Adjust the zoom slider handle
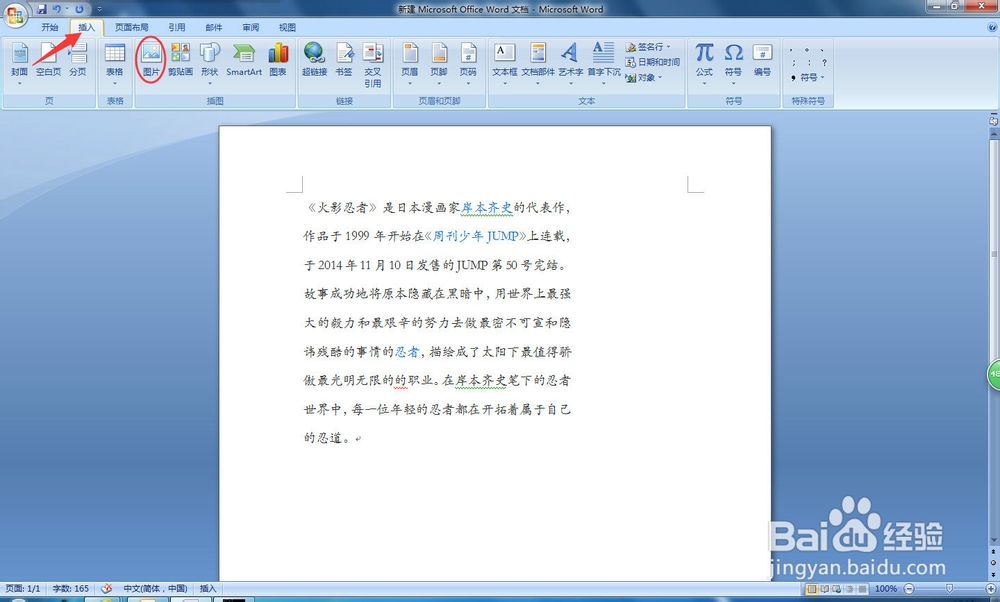 pyautogui.click(x=950, y=589)
